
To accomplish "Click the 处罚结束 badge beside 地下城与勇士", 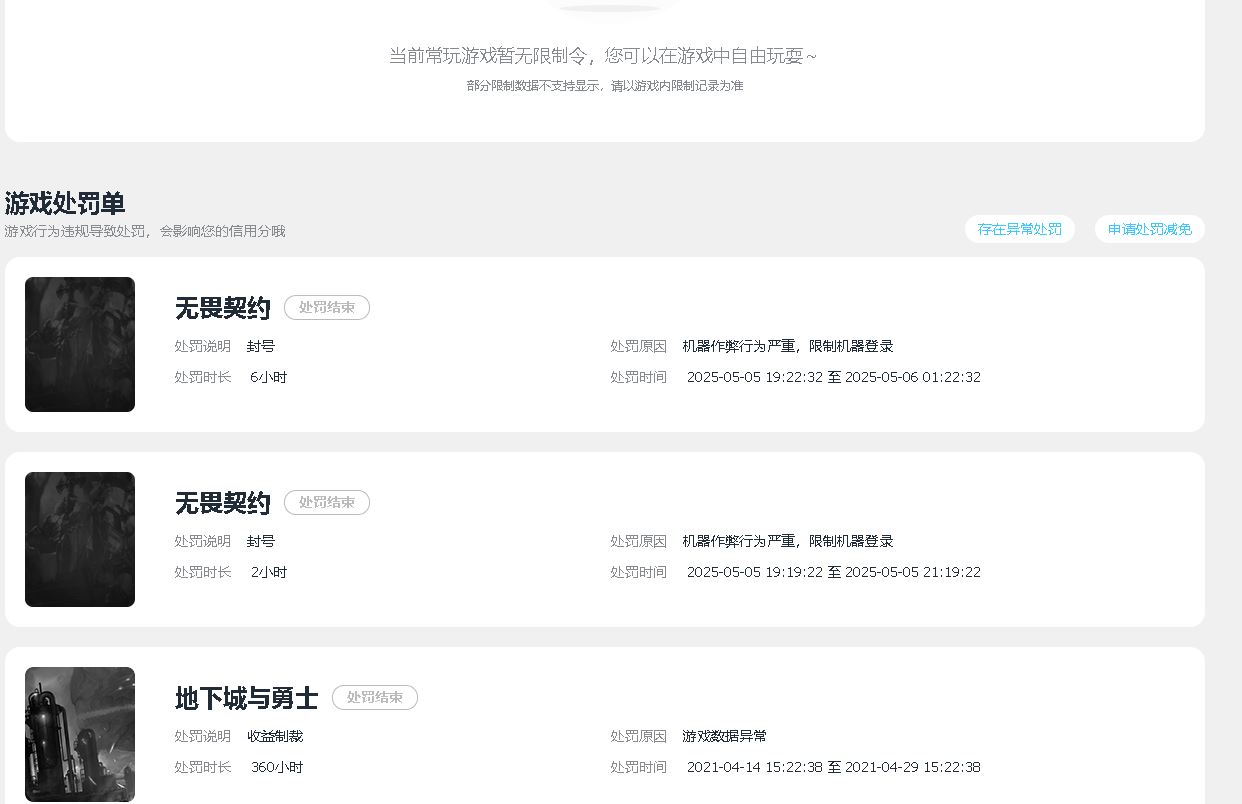I will 374,698.
